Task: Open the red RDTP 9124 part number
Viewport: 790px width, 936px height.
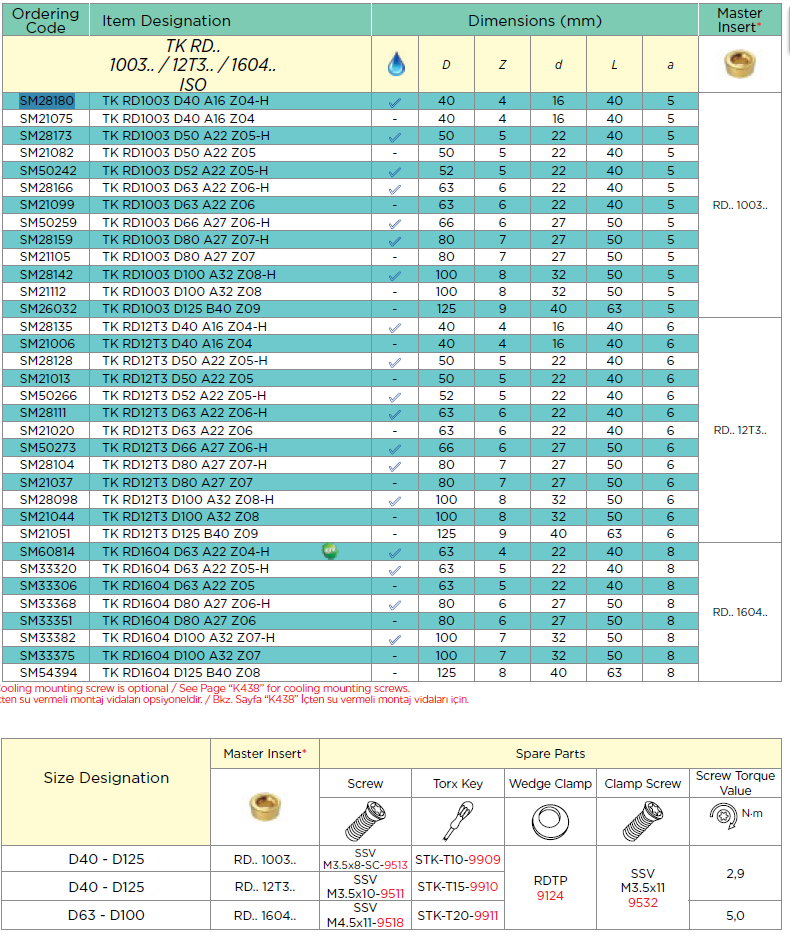Action: click(x=550, y=896)
